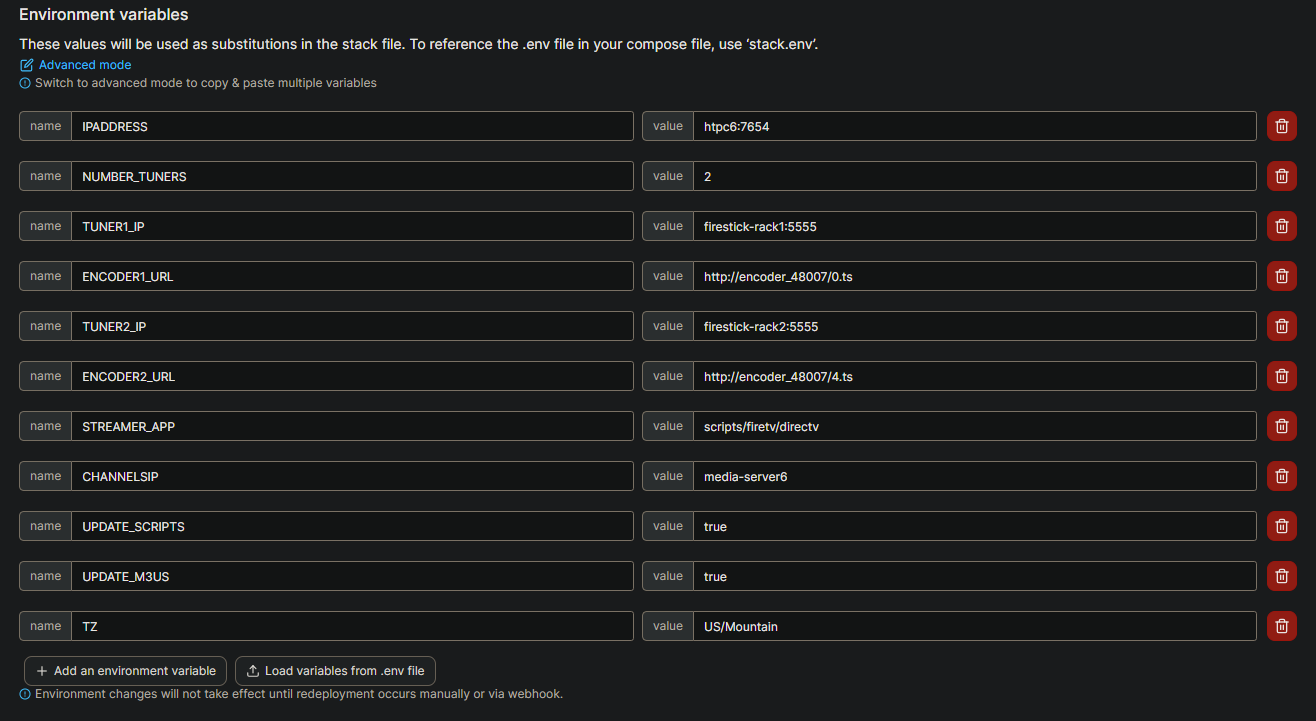This screenshot has width=1316, height=721.
Task: Click the NUMBER_TUNERS name field
Action: coord(352,176)
